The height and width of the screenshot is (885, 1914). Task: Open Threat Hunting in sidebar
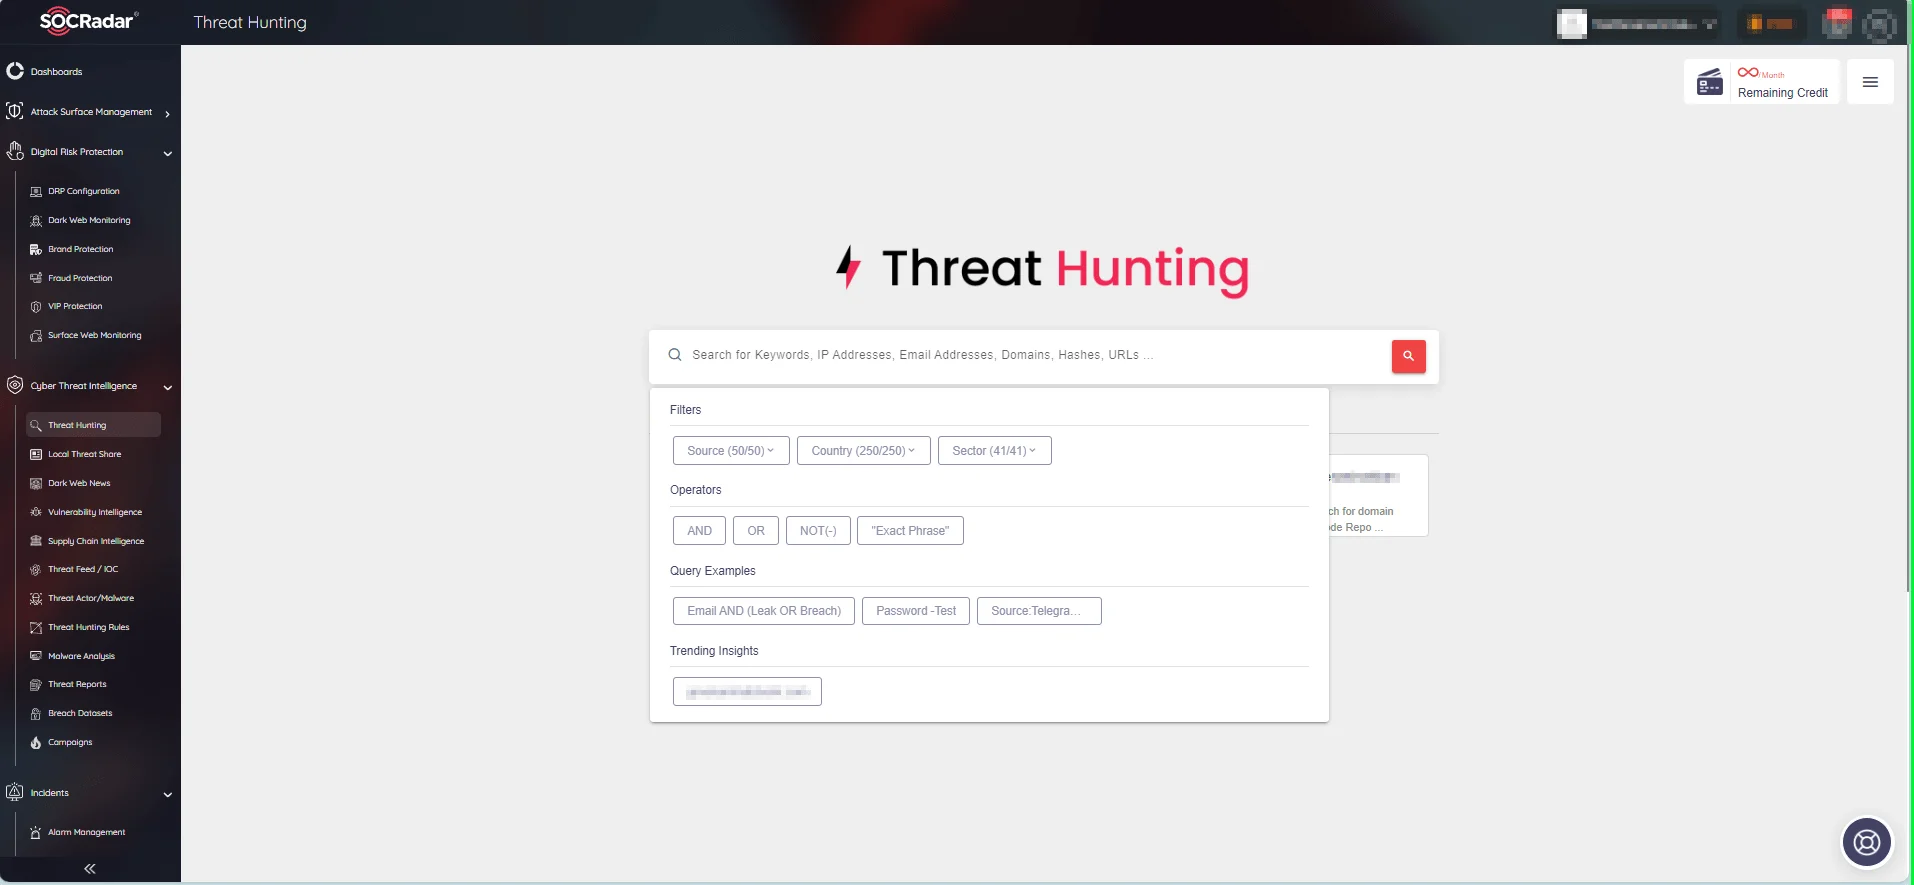[93, 425]
